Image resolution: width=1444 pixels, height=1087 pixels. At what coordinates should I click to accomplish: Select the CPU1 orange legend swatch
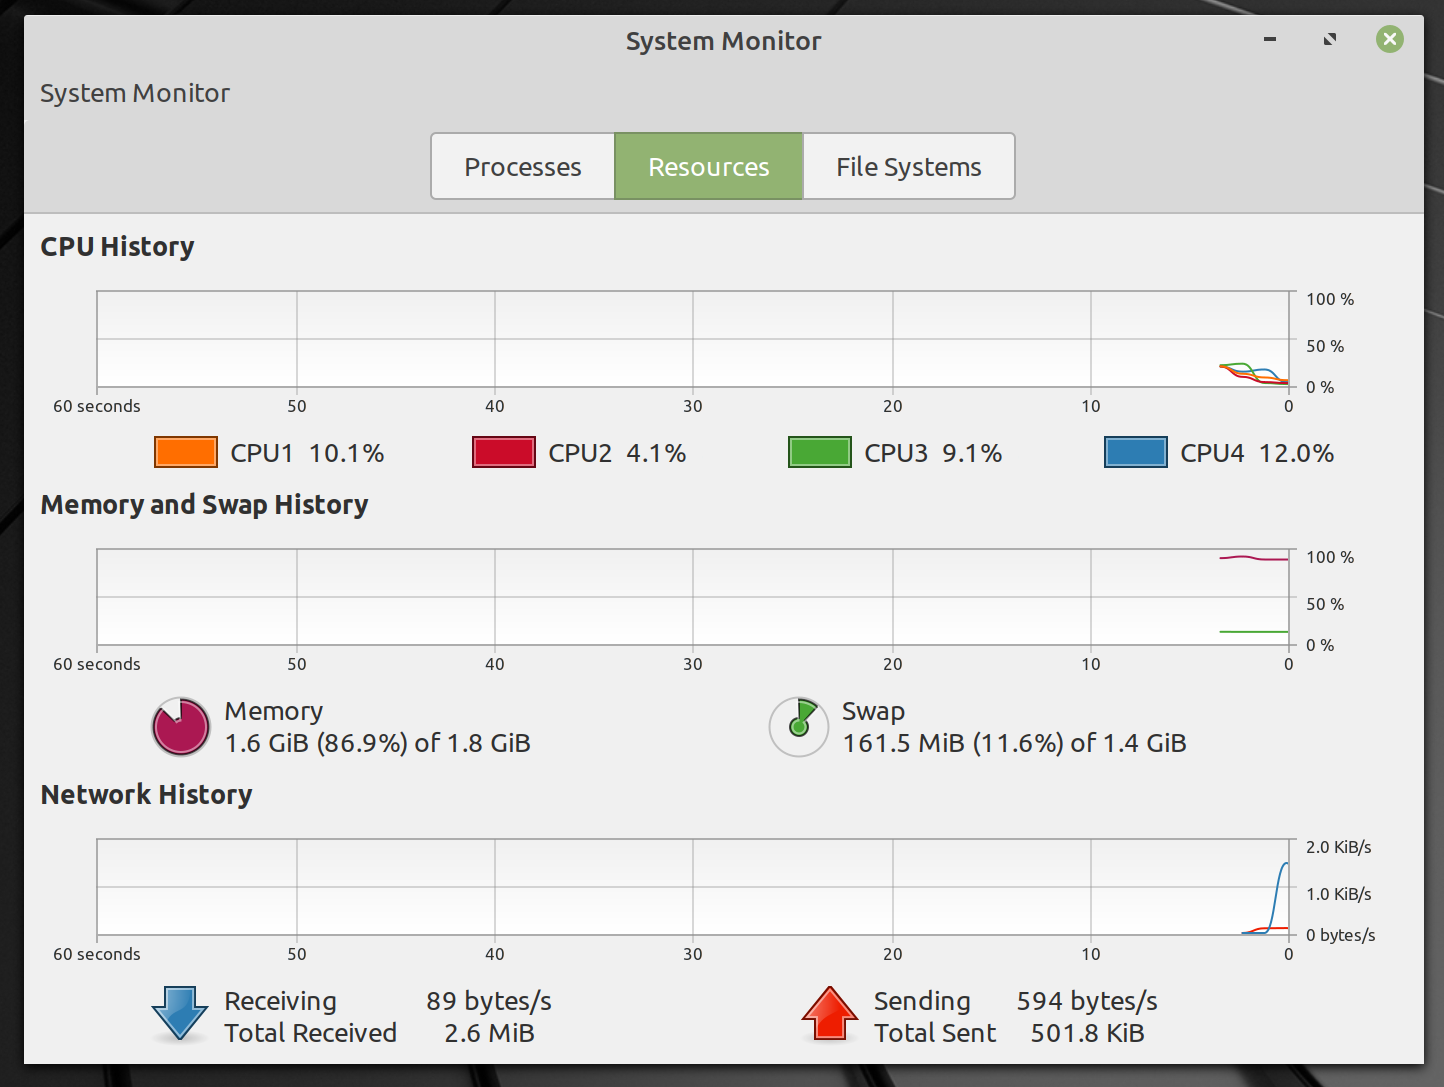pyautogui.click(x=185, y=452)
